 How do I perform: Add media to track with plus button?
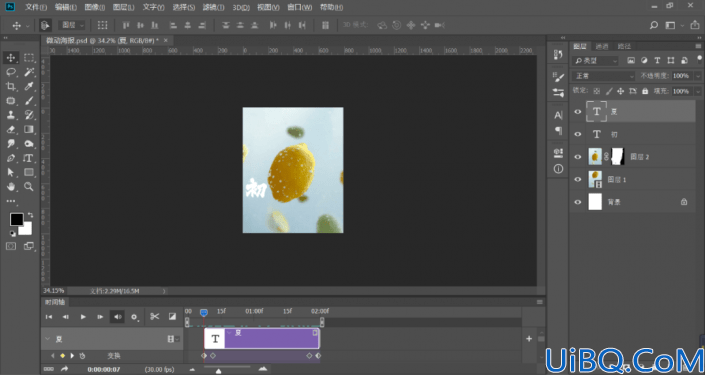click(x=529, y=339)
